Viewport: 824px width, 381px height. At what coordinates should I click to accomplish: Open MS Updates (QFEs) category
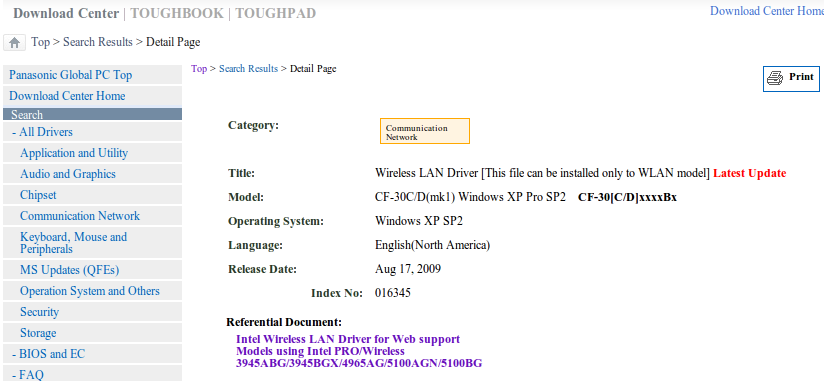pyautogui.click(x=92, y=270)
